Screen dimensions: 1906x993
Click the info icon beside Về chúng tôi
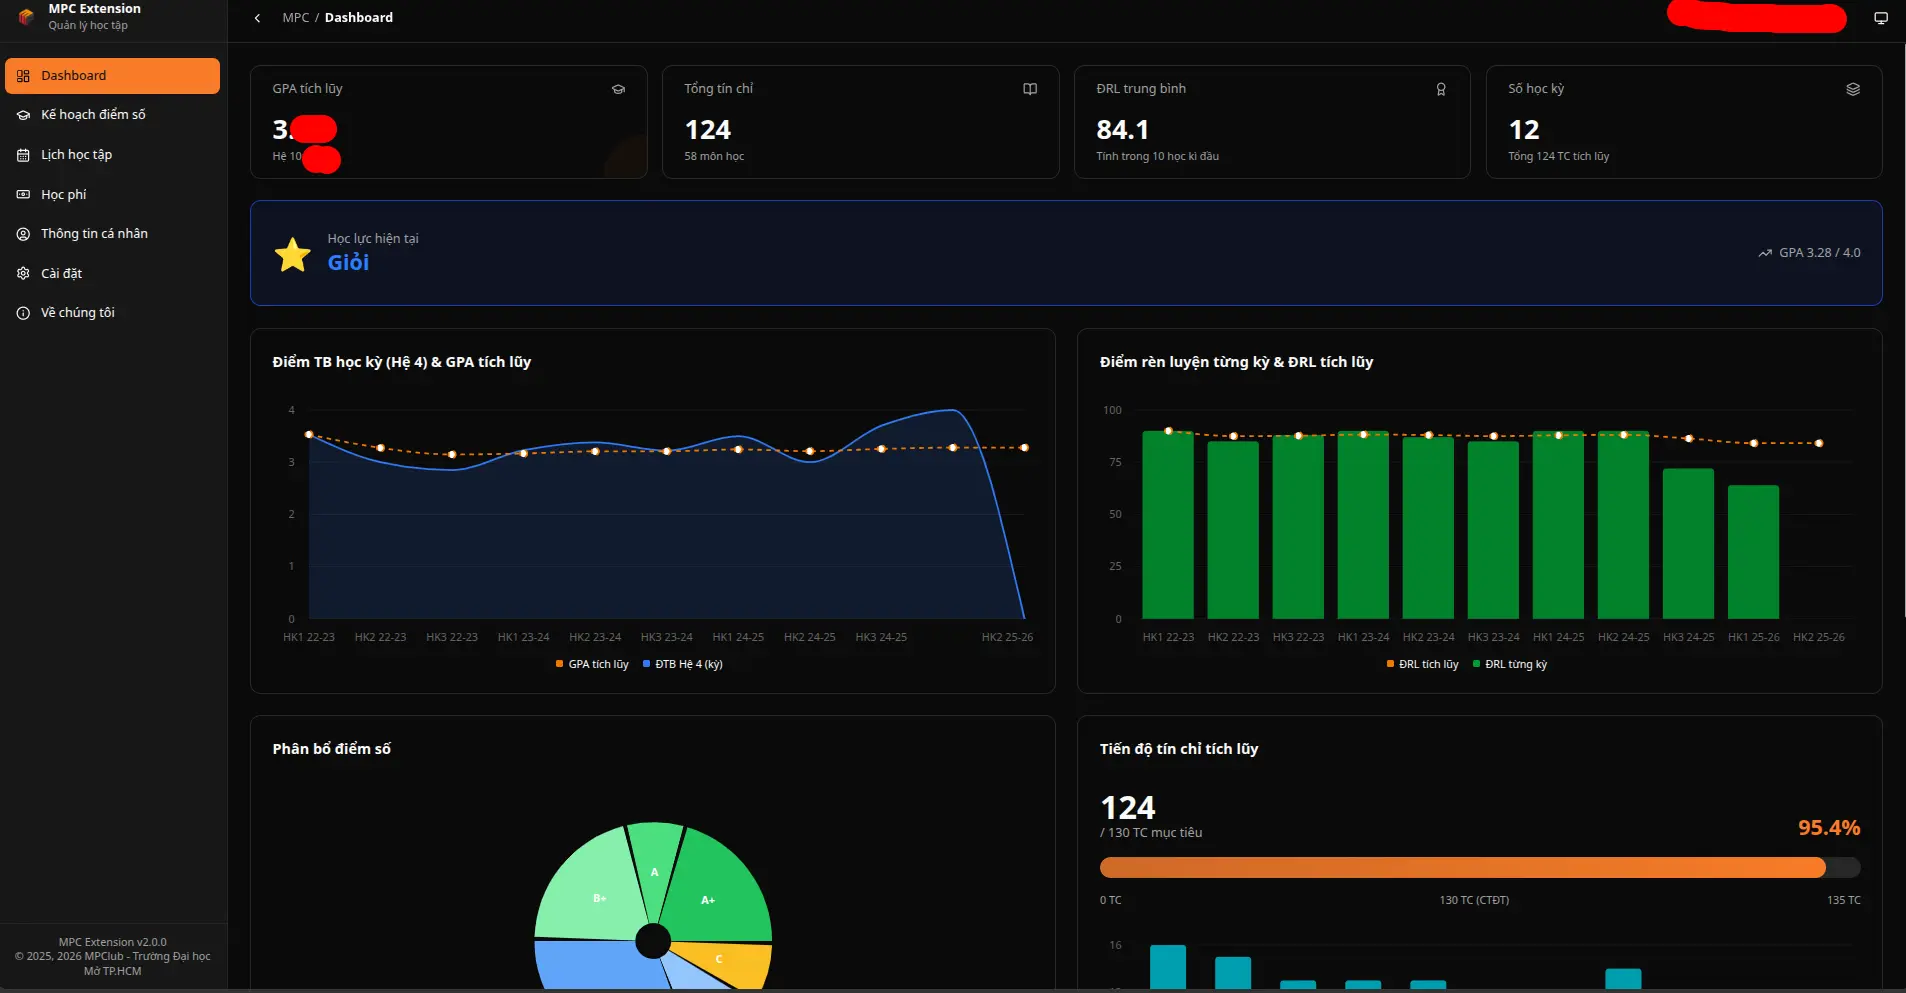pos(23,313)
